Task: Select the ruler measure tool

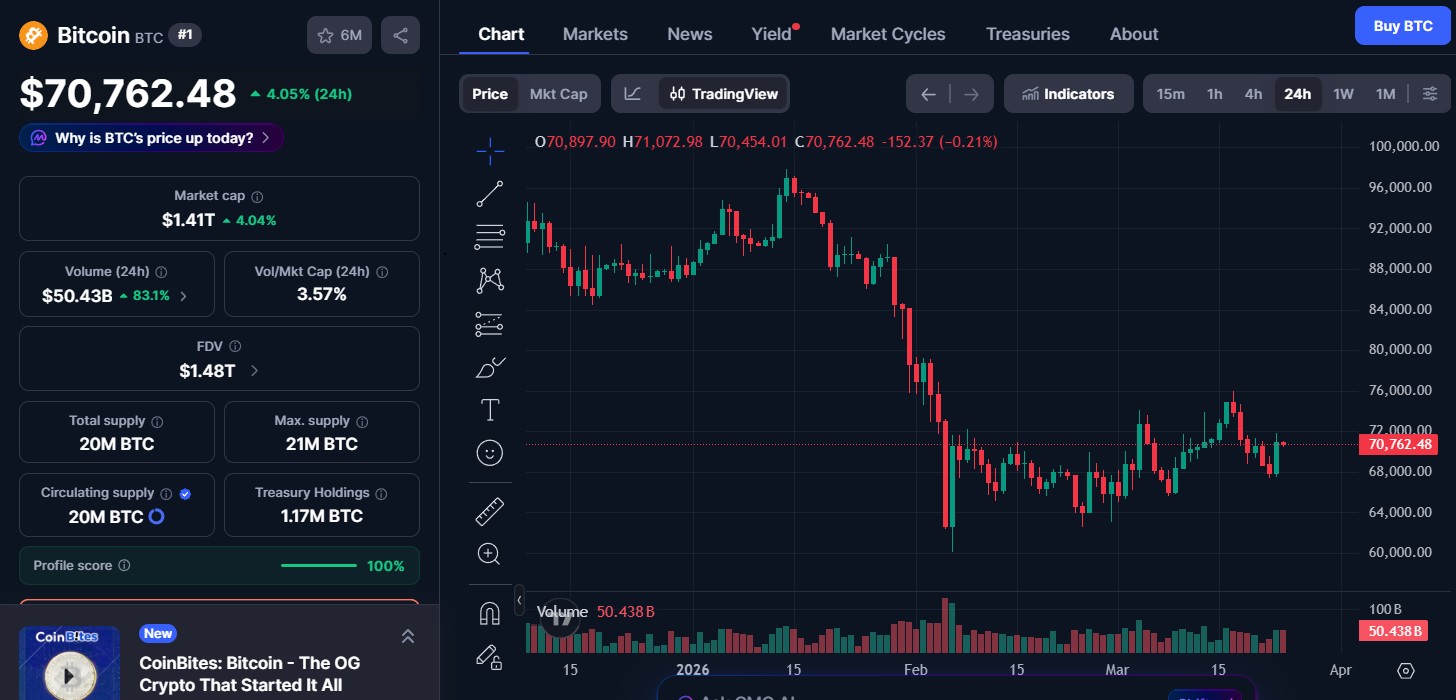Action: coord(490,510)
